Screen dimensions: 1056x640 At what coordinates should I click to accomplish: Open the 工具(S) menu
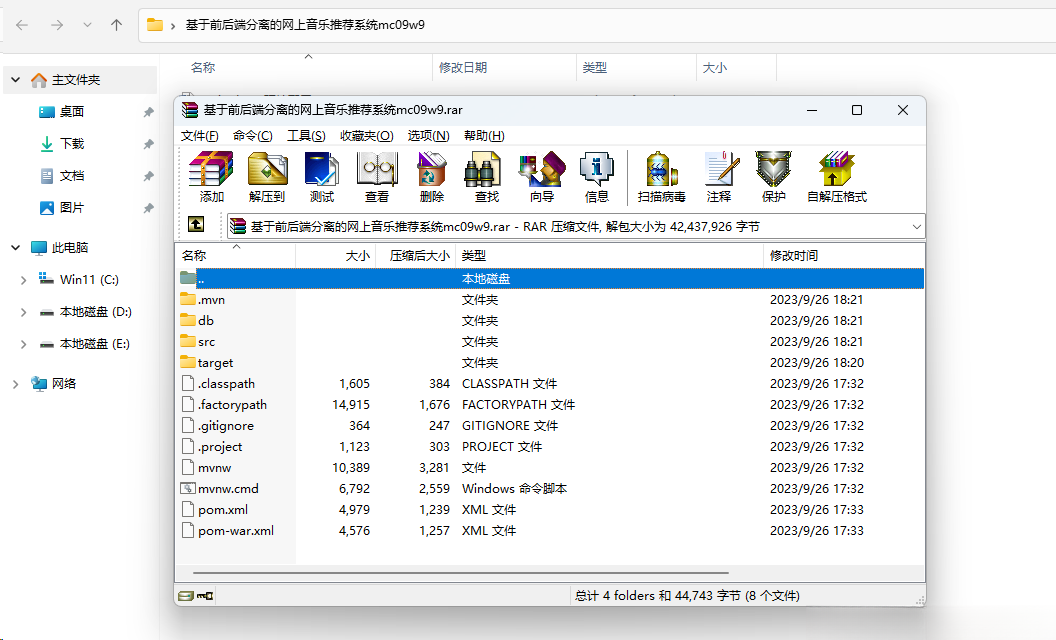point(306,136)
